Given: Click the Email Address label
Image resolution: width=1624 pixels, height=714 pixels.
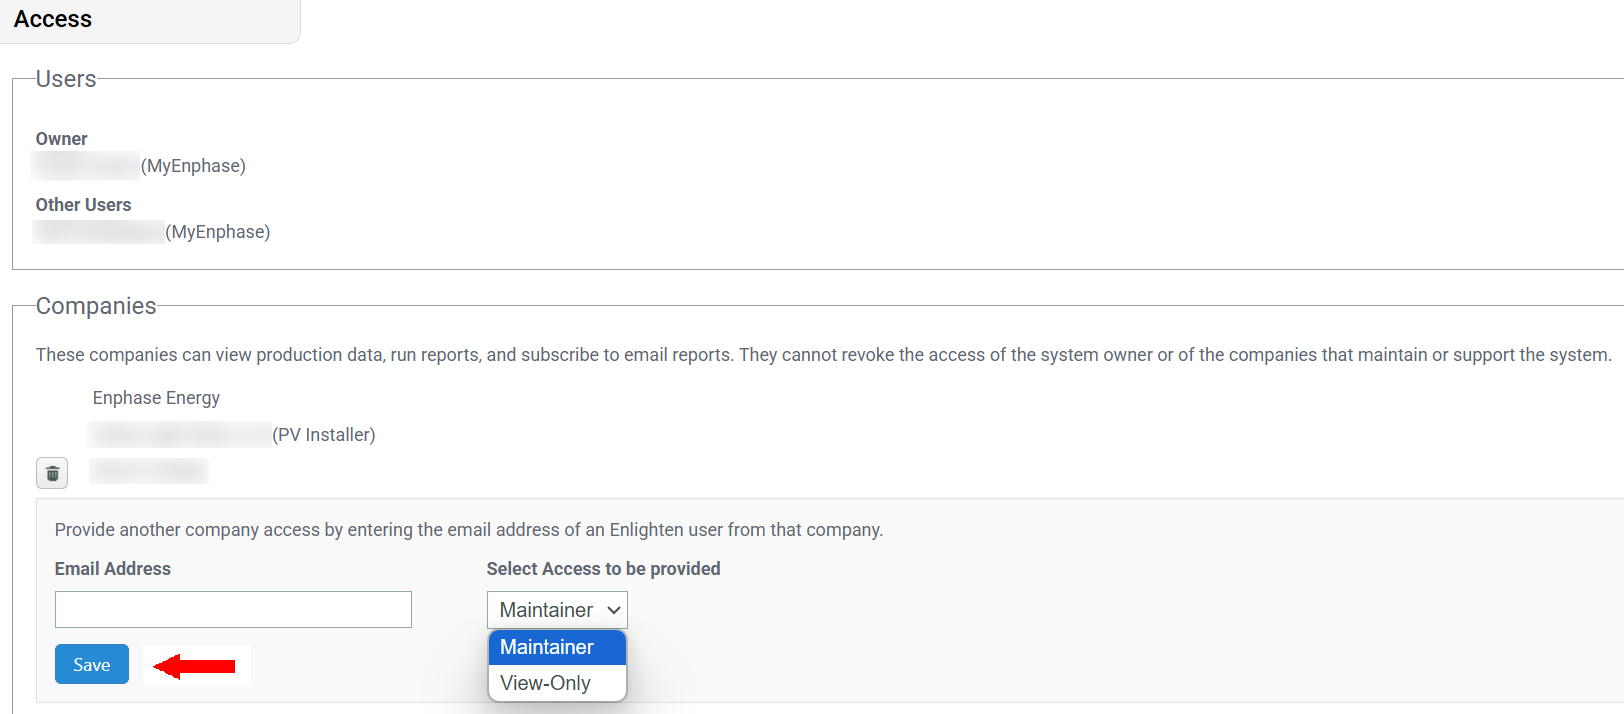Looking at the screenshot, I should point(112,569).
